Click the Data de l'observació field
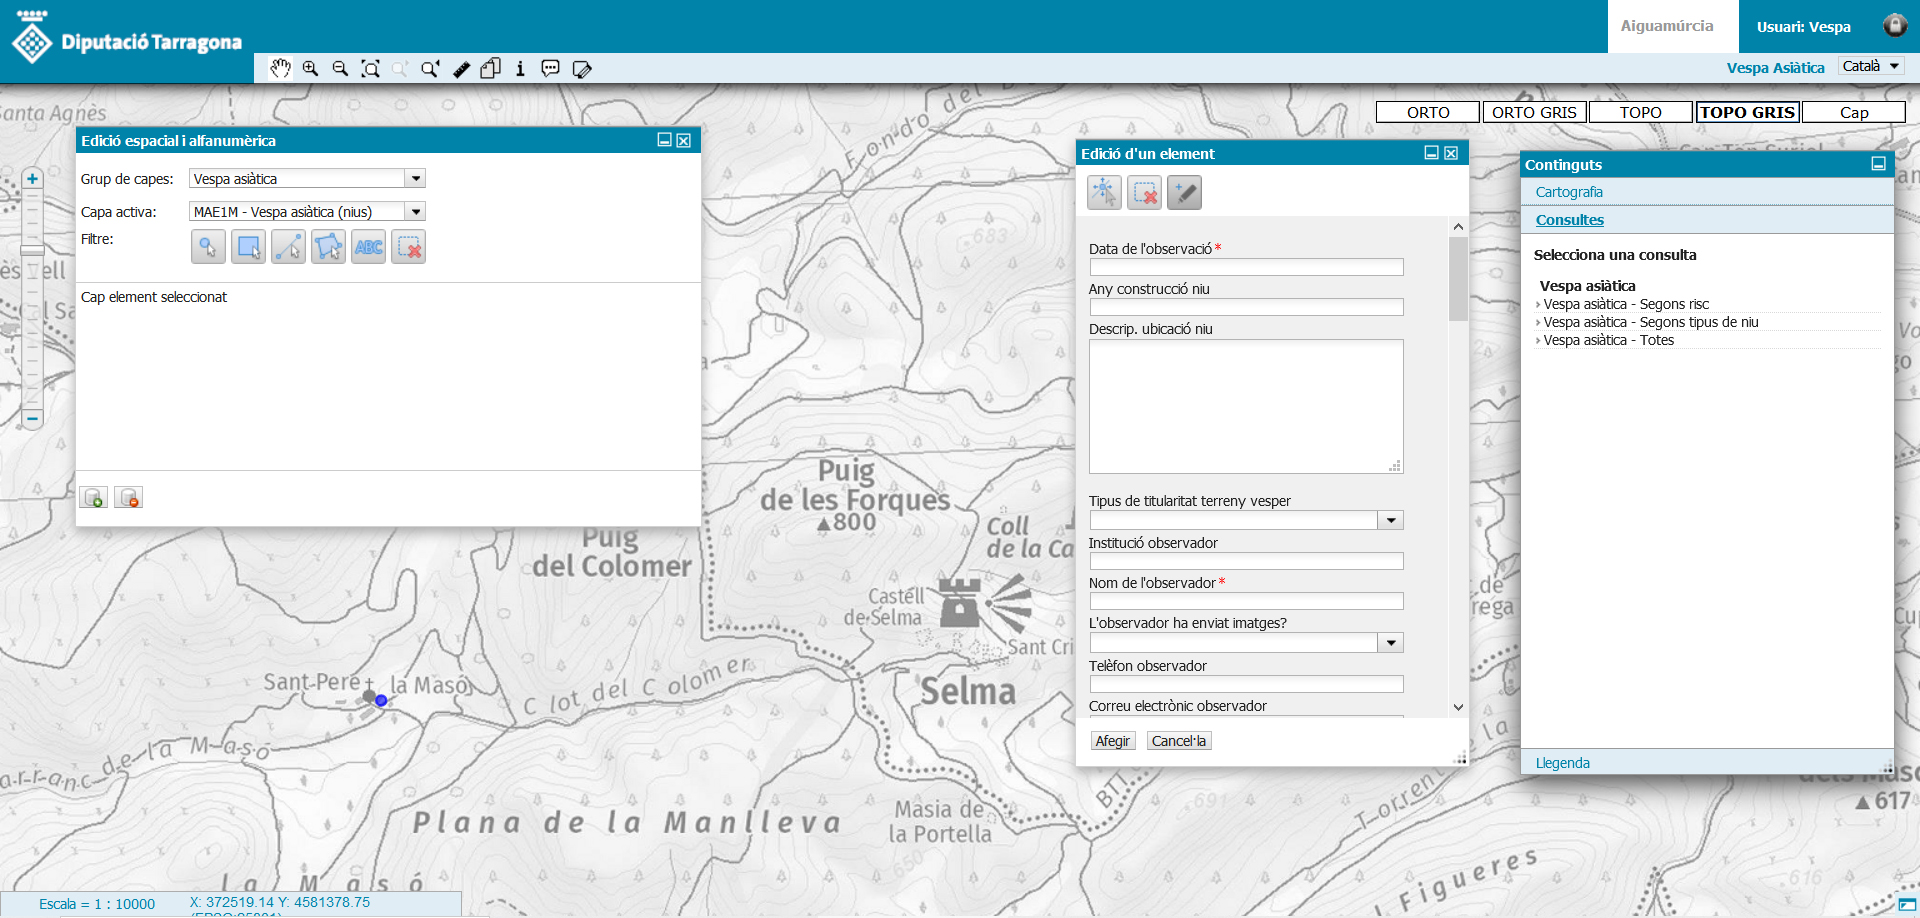Viewport: 1920px width, 918px height. pos(1245,268)
